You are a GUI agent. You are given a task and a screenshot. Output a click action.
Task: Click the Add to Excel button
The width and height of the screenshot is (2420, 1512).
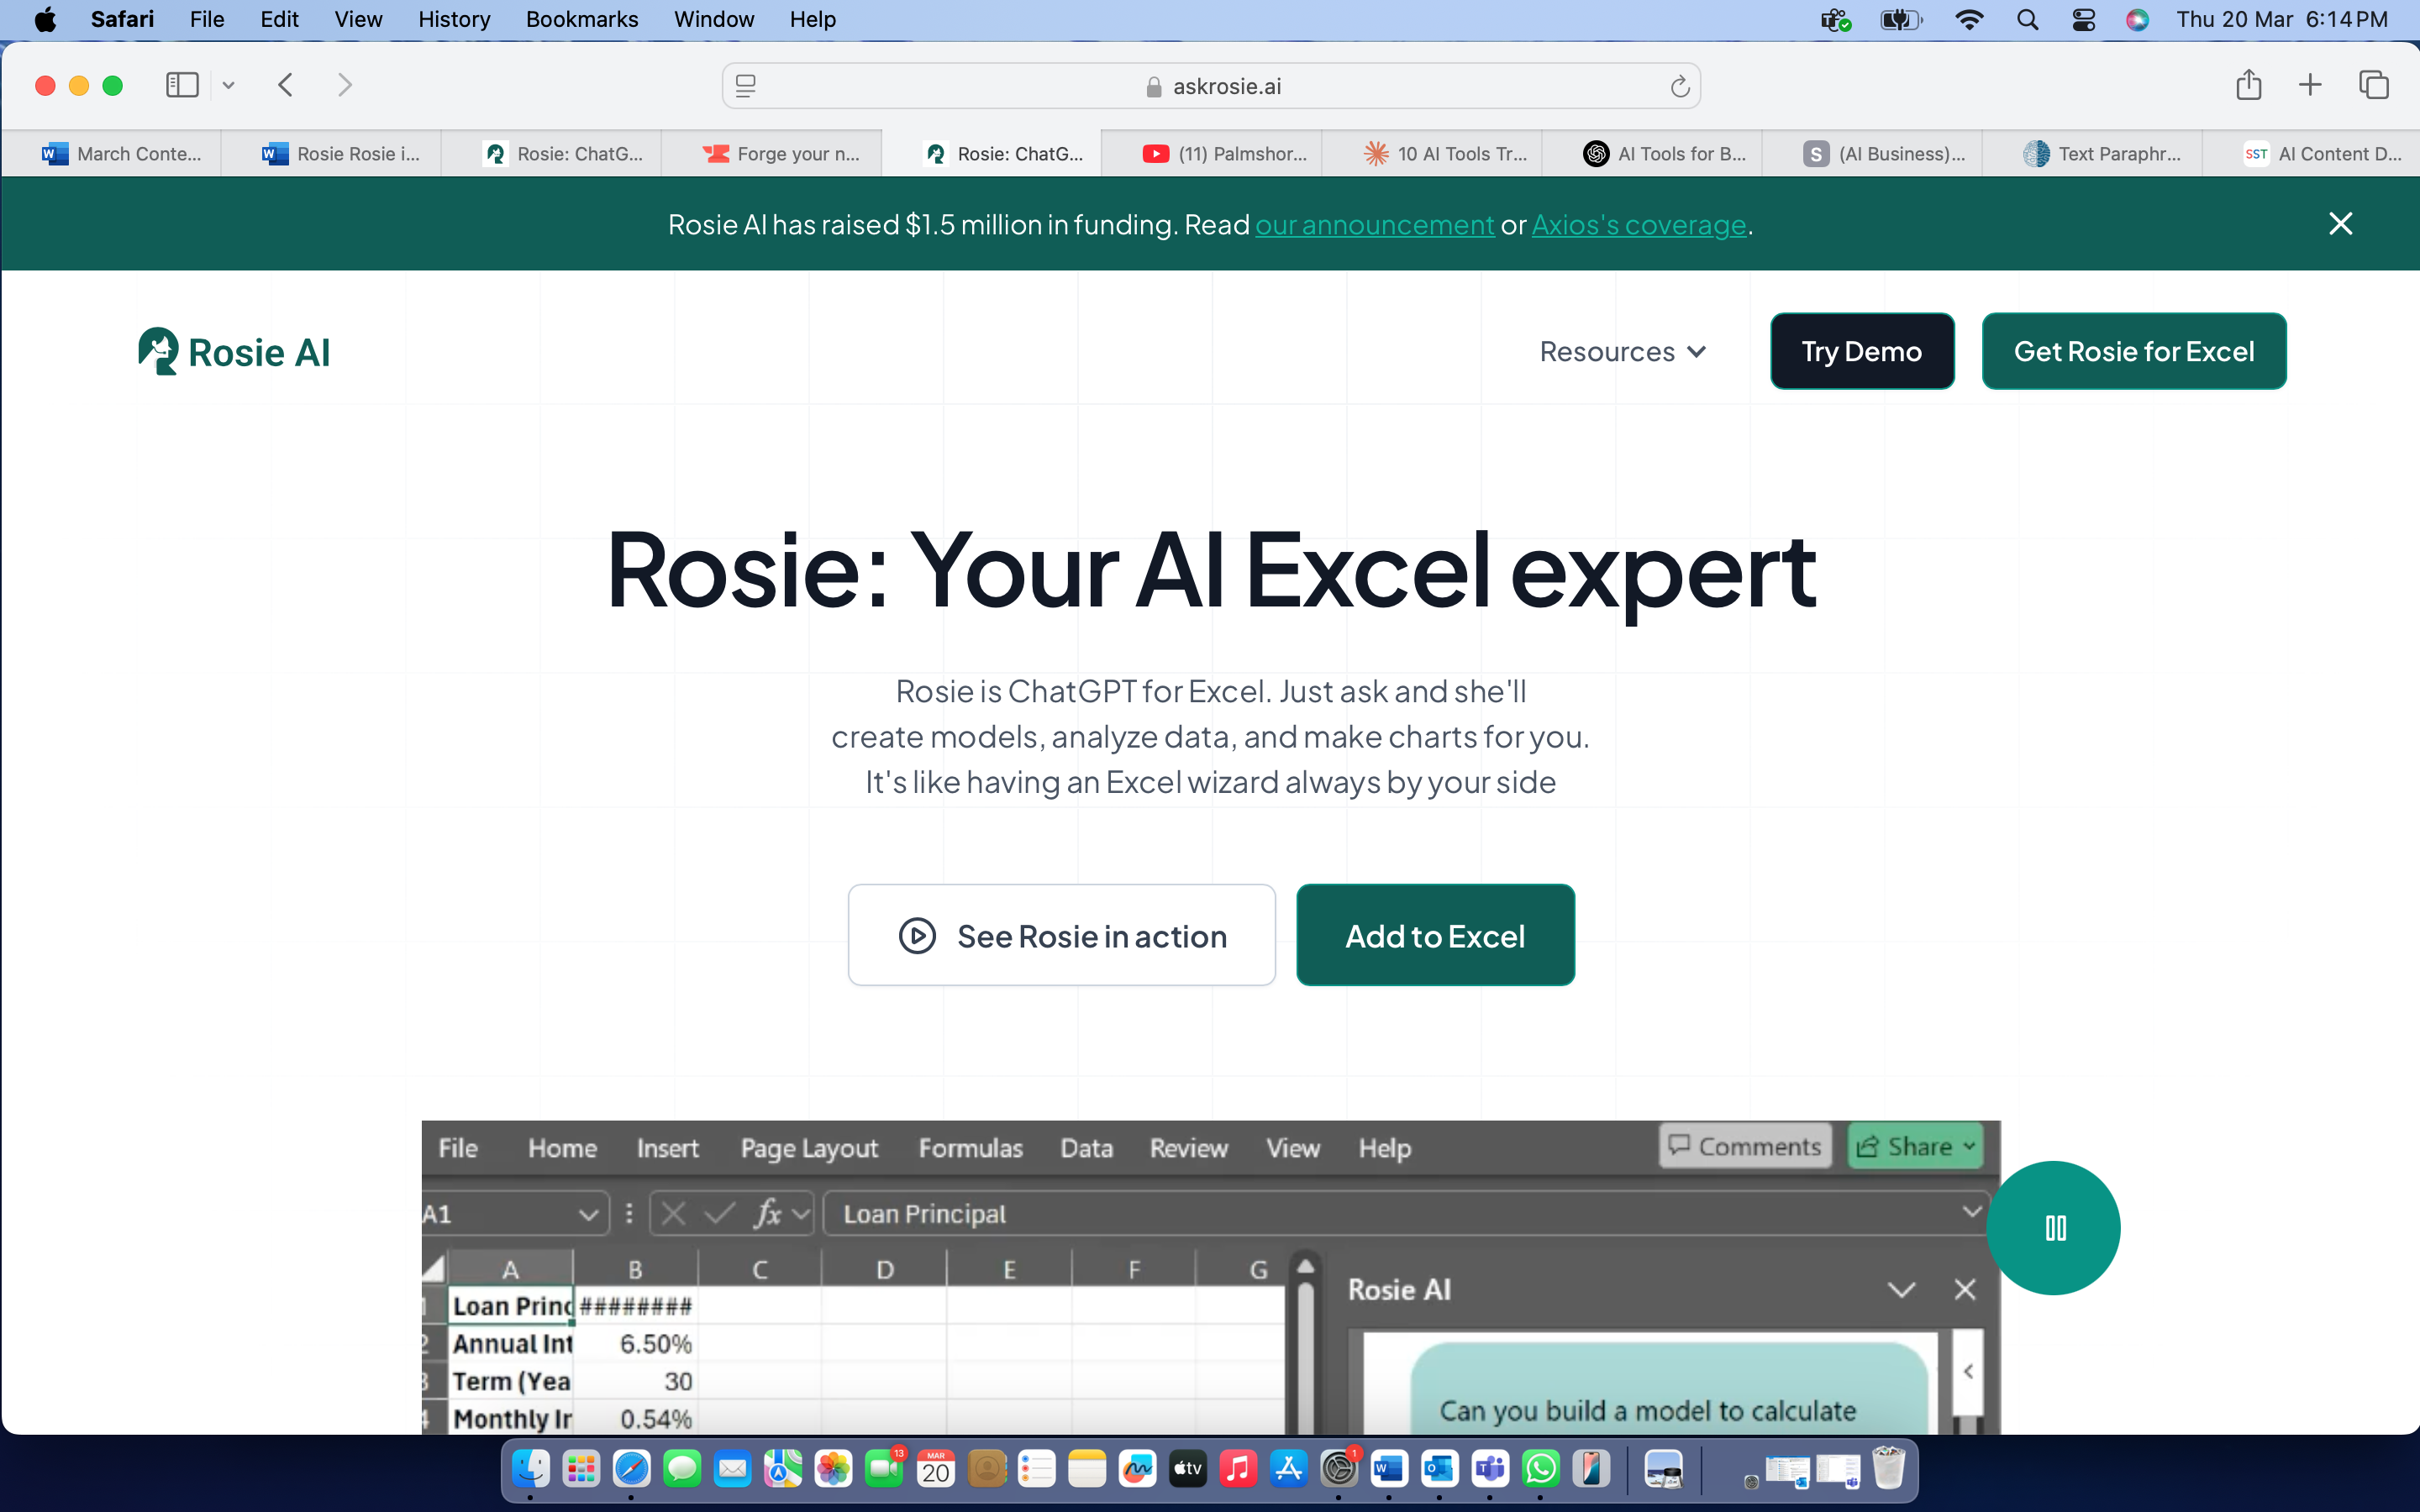1435,935
